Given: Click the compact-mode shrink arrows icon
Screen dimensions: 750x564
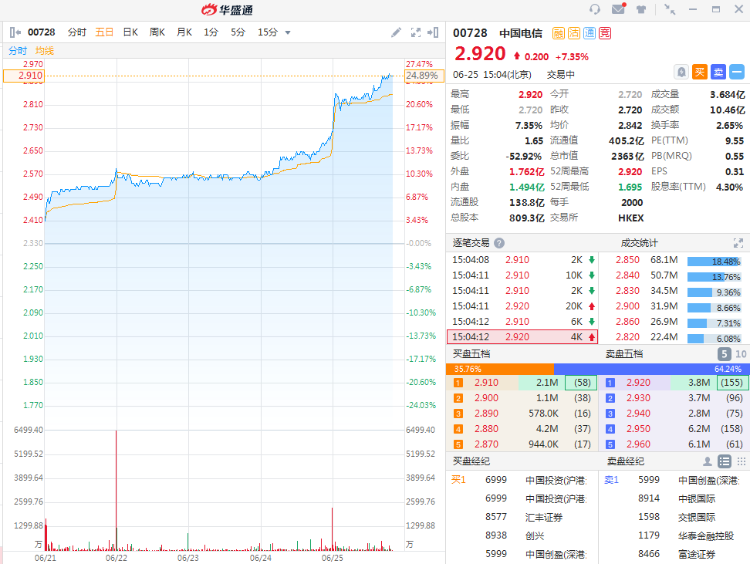Looking at the screenshot, I should 670,9.
